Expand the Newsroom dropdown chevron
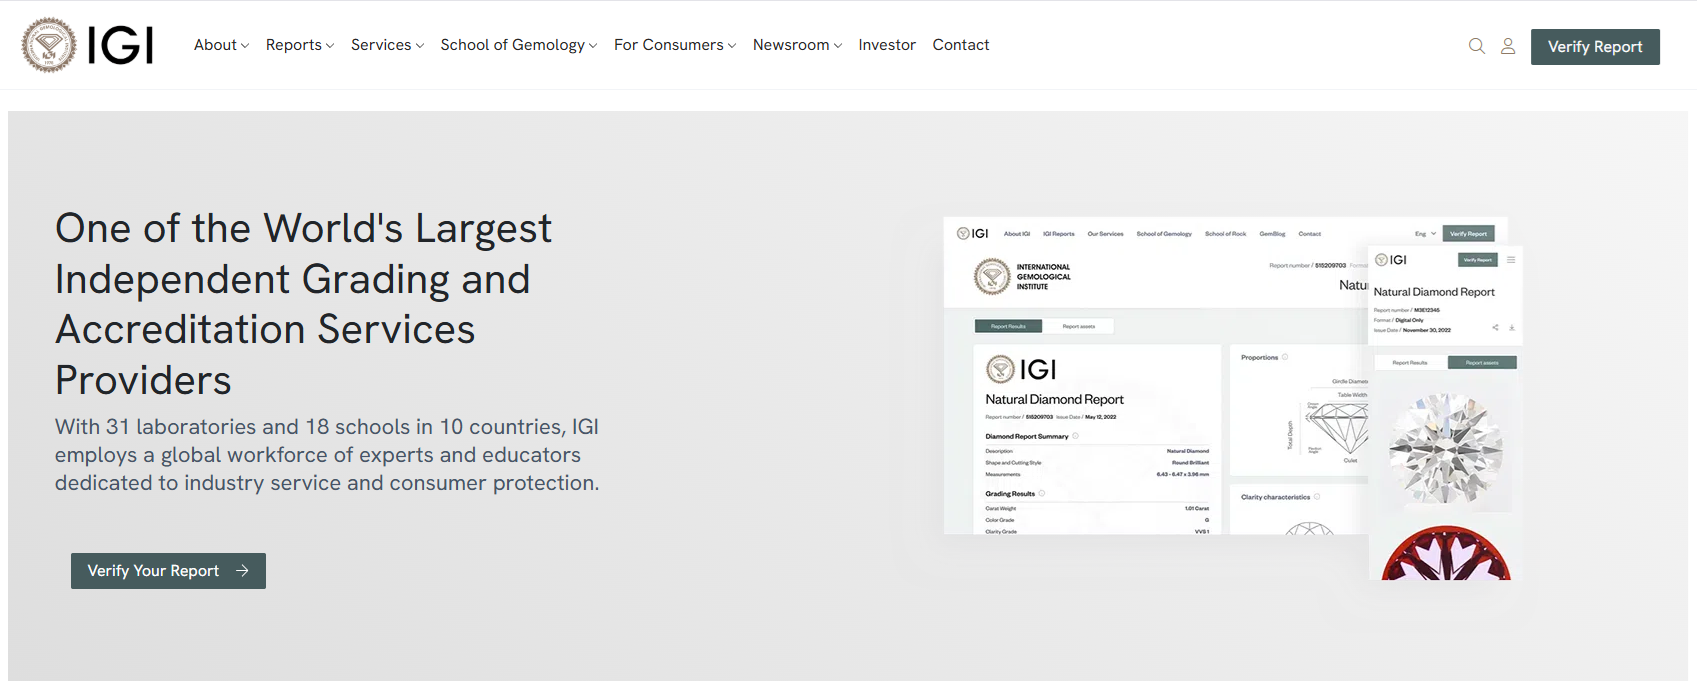Viewport: 1697px width, 685px height. (838, 46)
